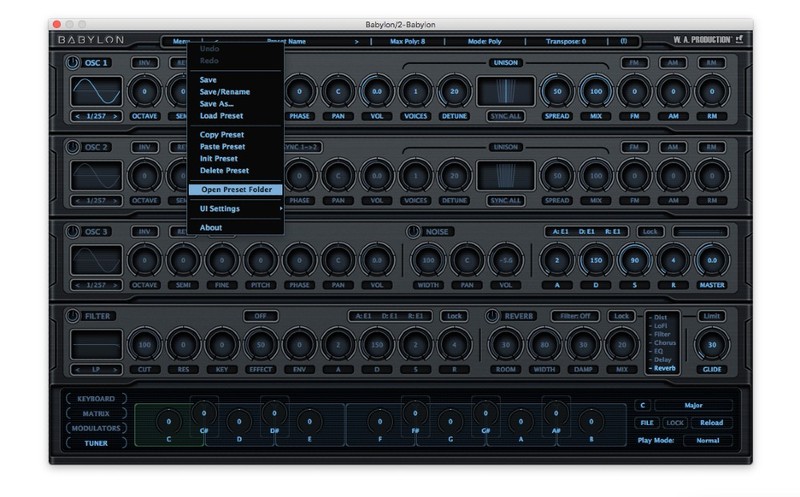Toggle the OSC 1 power button
This screenshot has height=497, width=800.
(73, 63)
